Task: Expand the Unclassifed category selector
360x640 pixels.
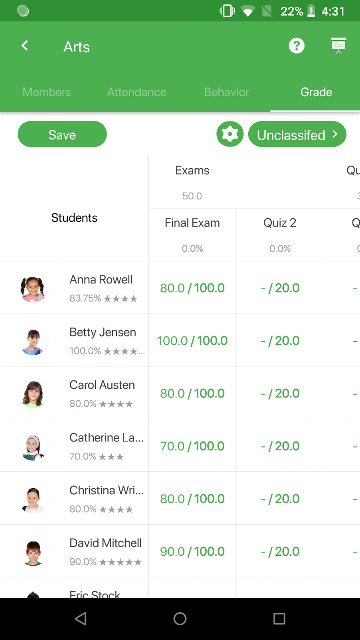Action: click(297, 134)
